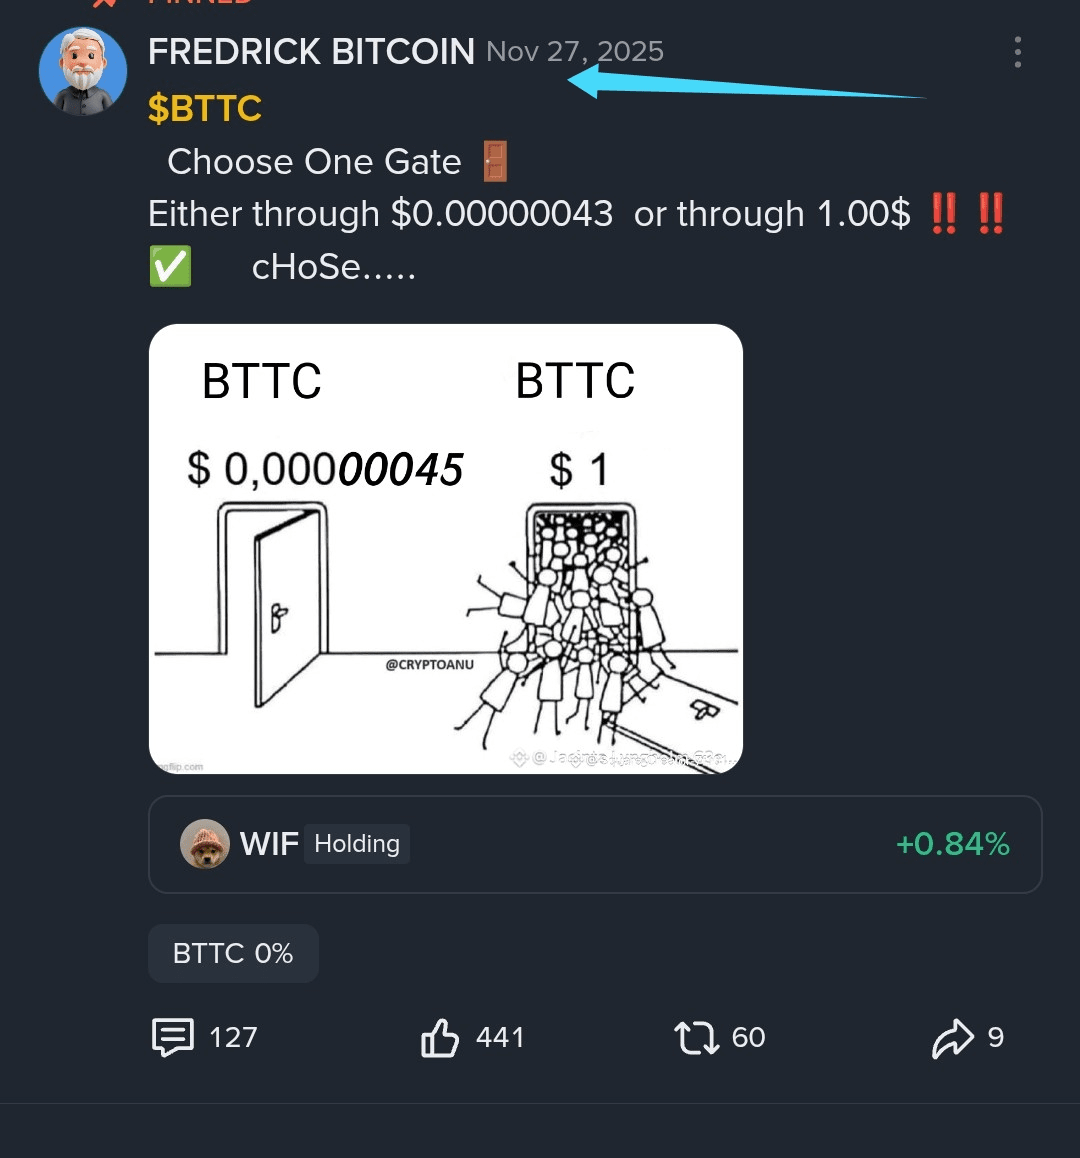Tap the 60 reposts count

[x=748, y=1037]
